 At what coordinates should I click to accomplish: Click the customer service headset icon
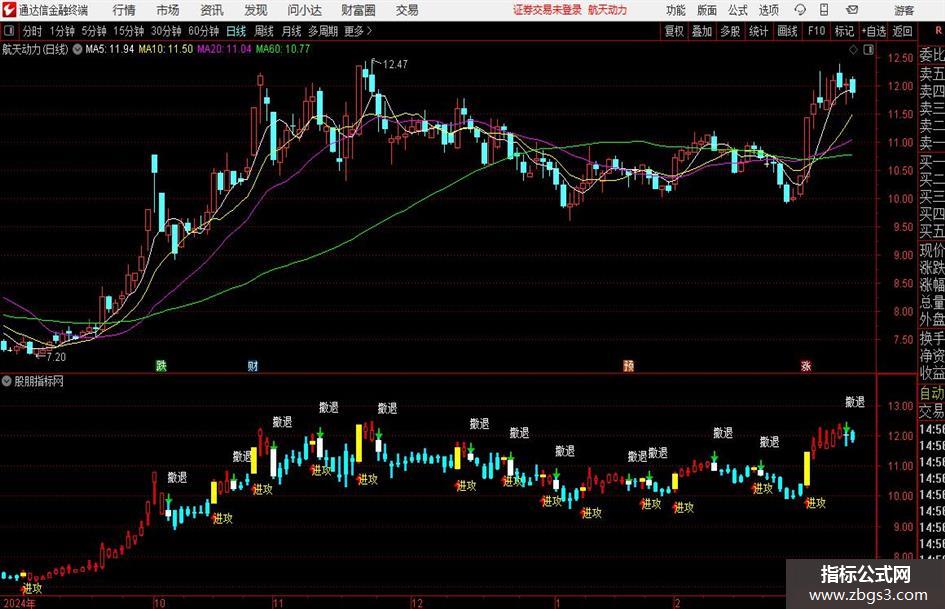pos(800,10)
